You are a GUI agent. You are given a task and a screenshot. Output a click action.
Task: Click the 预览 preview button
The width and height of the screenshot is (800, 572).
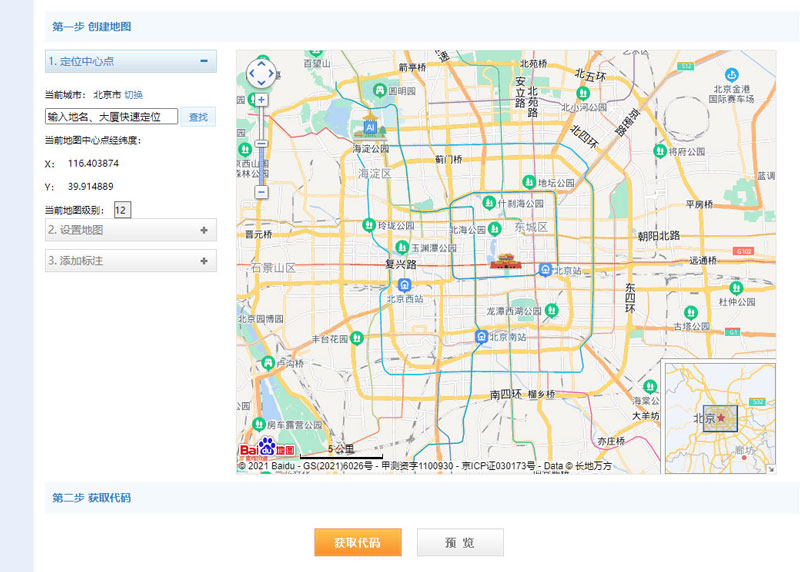coord(460,542)
